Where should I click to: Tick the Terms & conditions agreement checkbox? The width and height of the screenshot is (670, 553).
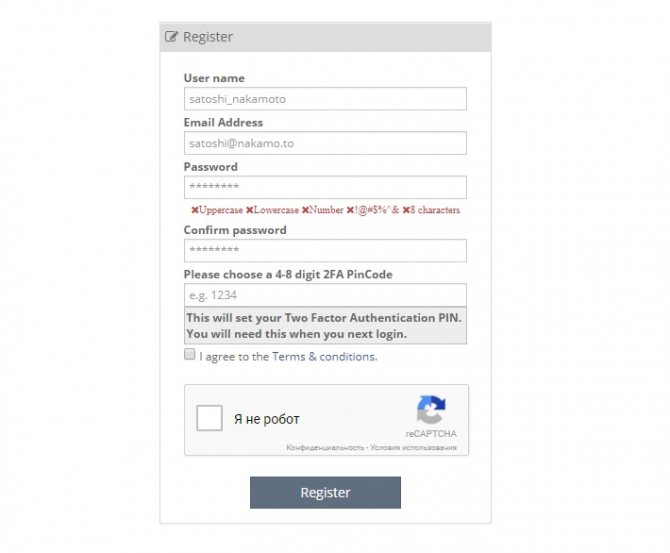click(x=190, y=355)
